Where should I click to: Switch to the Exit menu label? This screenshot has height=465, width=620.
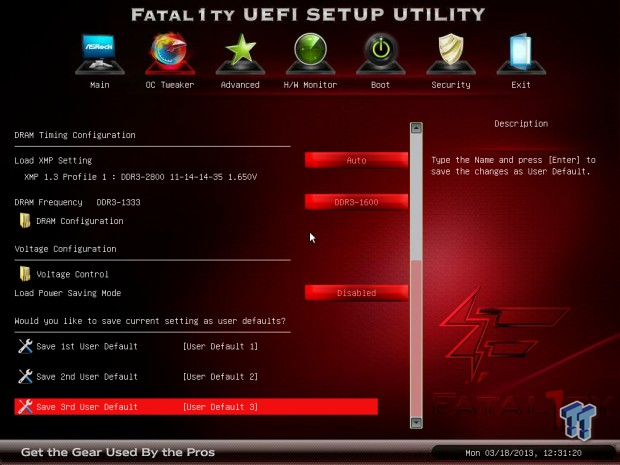pyautogui.click(x=521, y=85)
